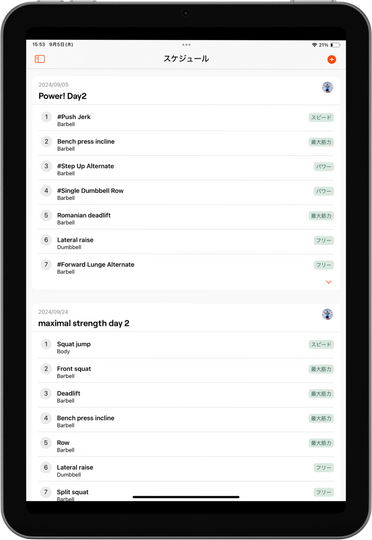Screen dimensions: 372x540
Task: Tap the battery status icon
Action: coord(335,45)
